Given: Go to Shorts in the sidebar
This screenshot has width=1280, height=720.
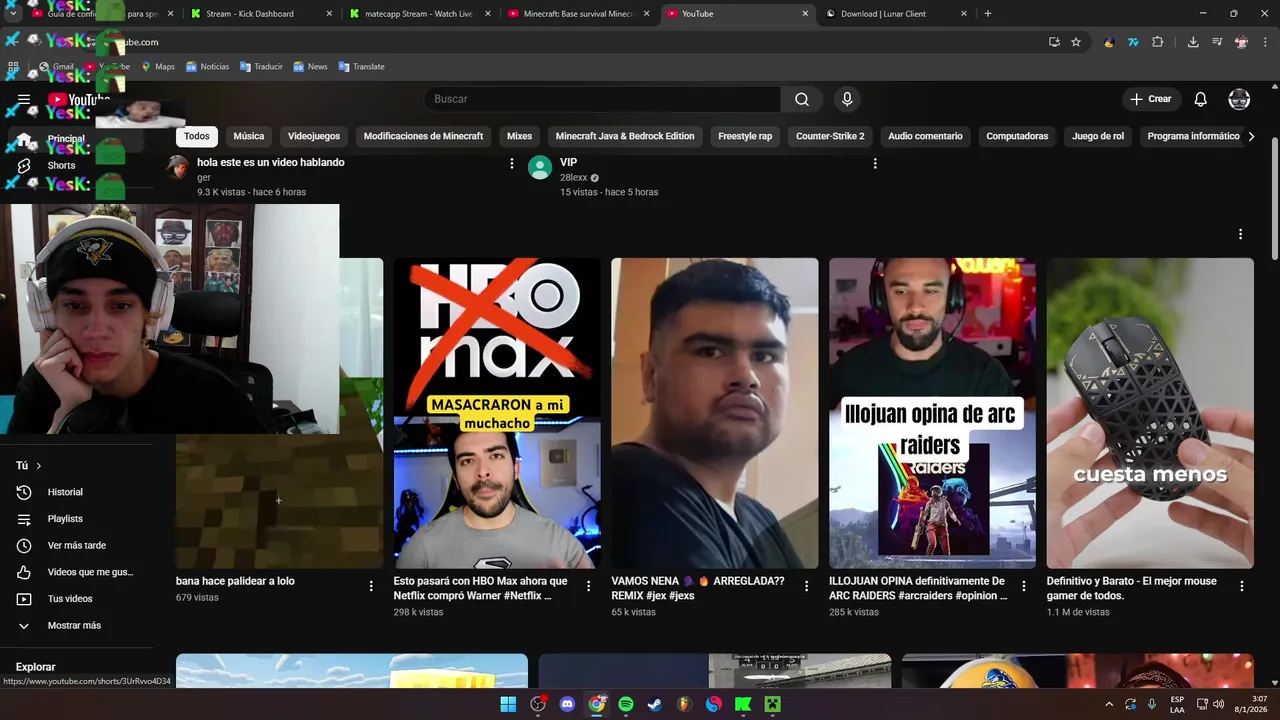Looking at the screenshot, I should (x=60, y=165).
